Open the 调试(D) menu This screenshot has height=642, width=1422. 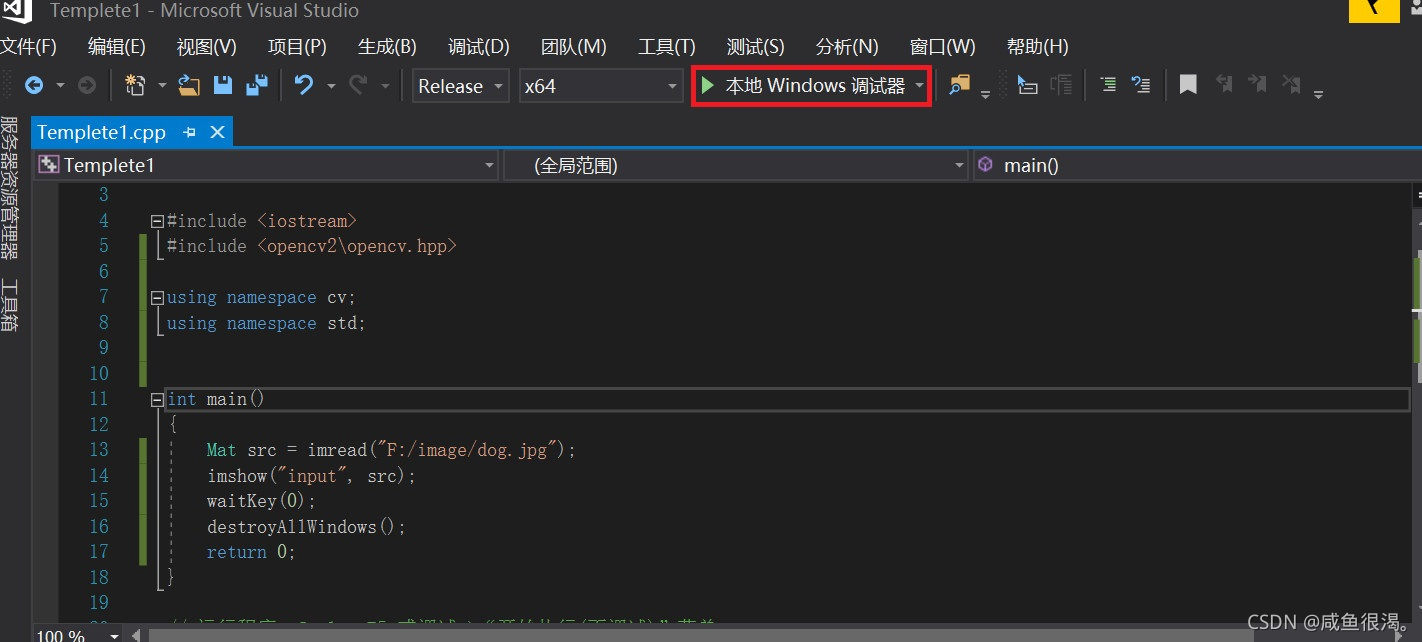pyautogui.click(x=479, y=47)
